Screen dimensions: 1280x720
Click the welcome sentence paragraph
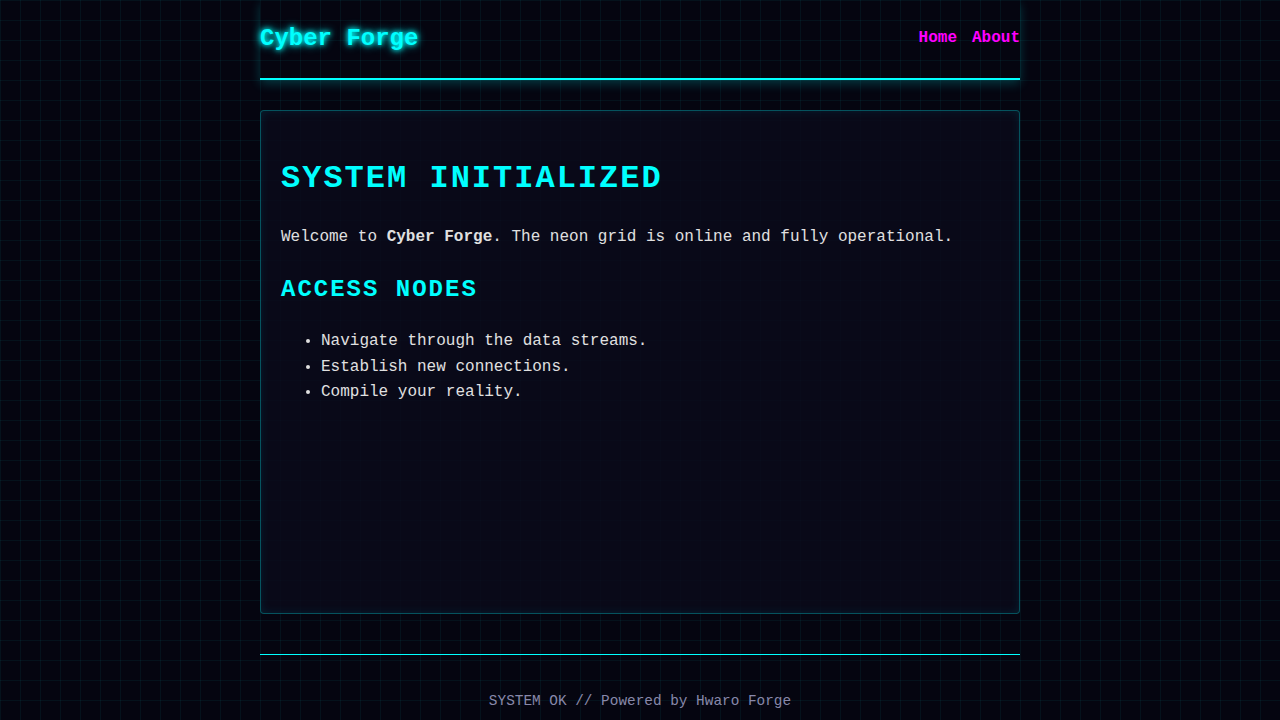point(617,236)
